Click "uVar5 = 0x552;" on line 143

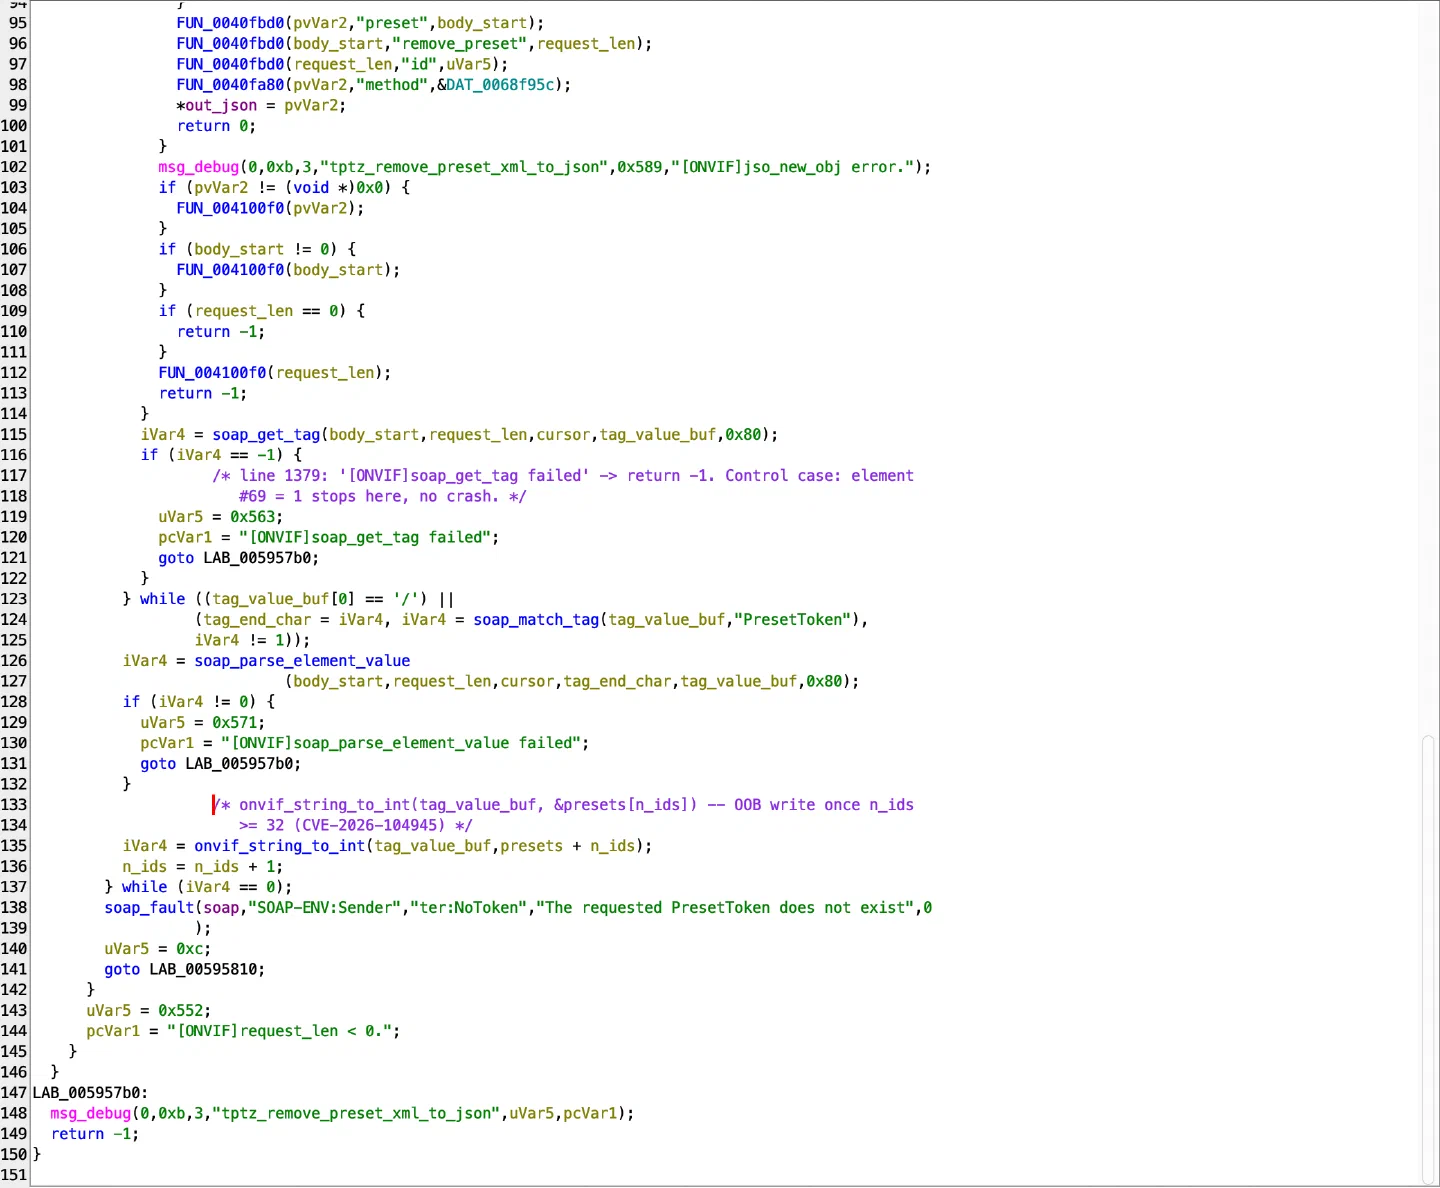click(x=149, y=1010)
